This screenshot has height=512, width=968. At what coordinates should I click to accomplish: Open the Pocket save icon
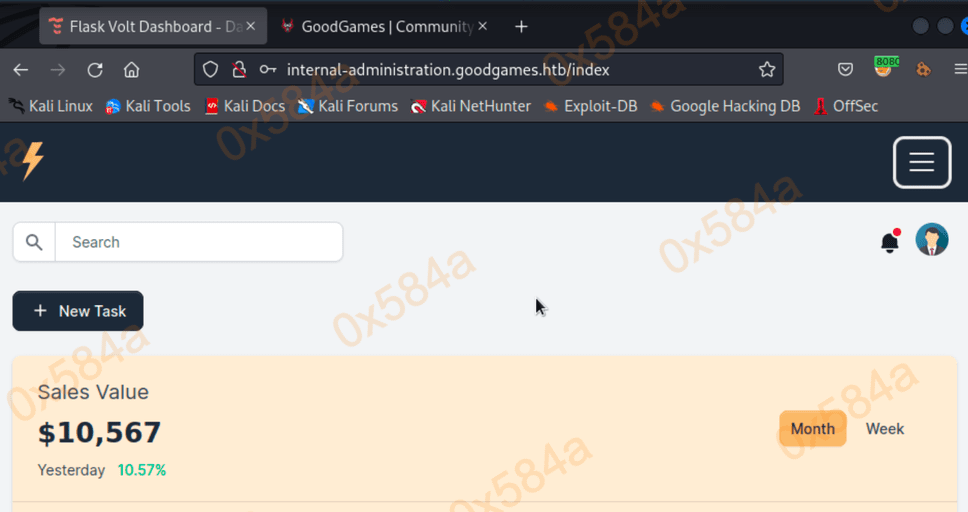point(845,70)
